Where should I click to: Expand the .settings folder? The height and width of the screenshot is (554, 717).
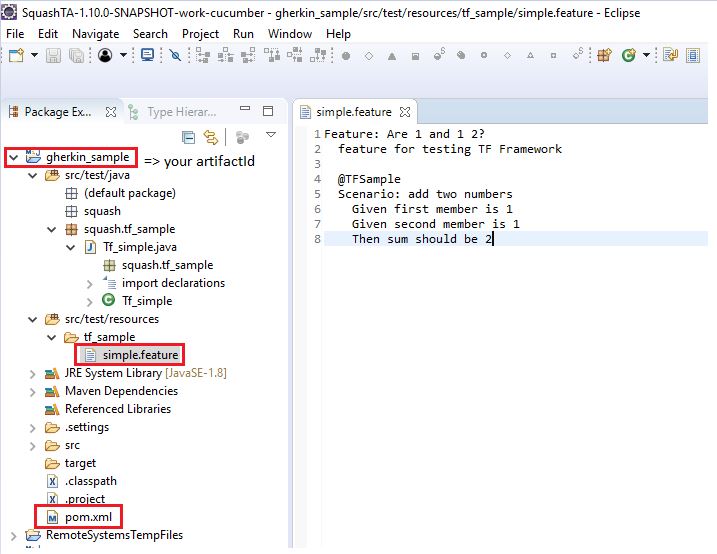point(32,428)
